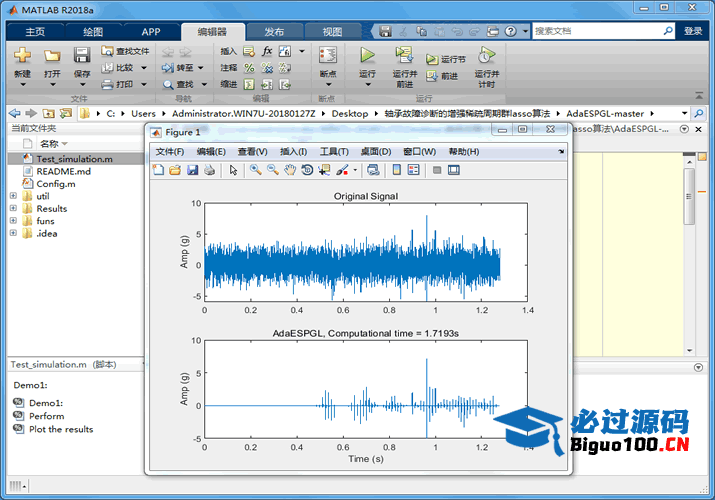This screenshot has height=500, width=715.
Task: Select Rotate 3D tool in Figure 1
Action: [x=307, y=170]
